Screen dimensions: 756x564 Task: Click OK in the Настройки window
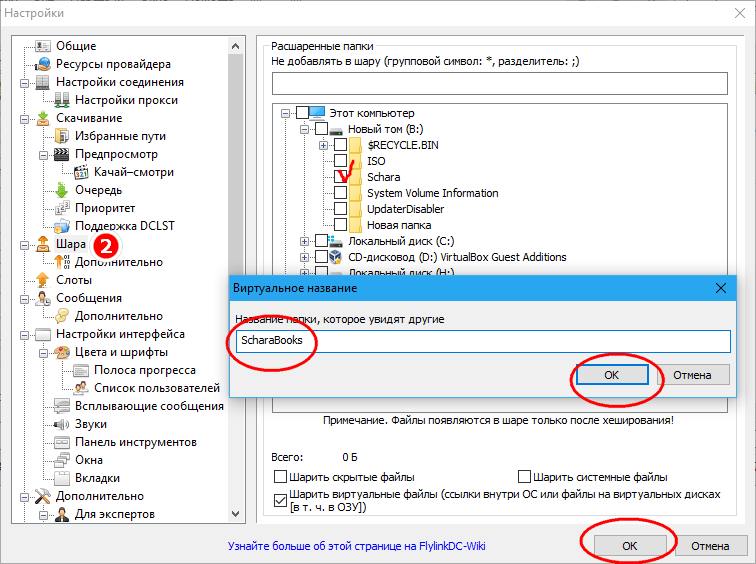point(630,546)
